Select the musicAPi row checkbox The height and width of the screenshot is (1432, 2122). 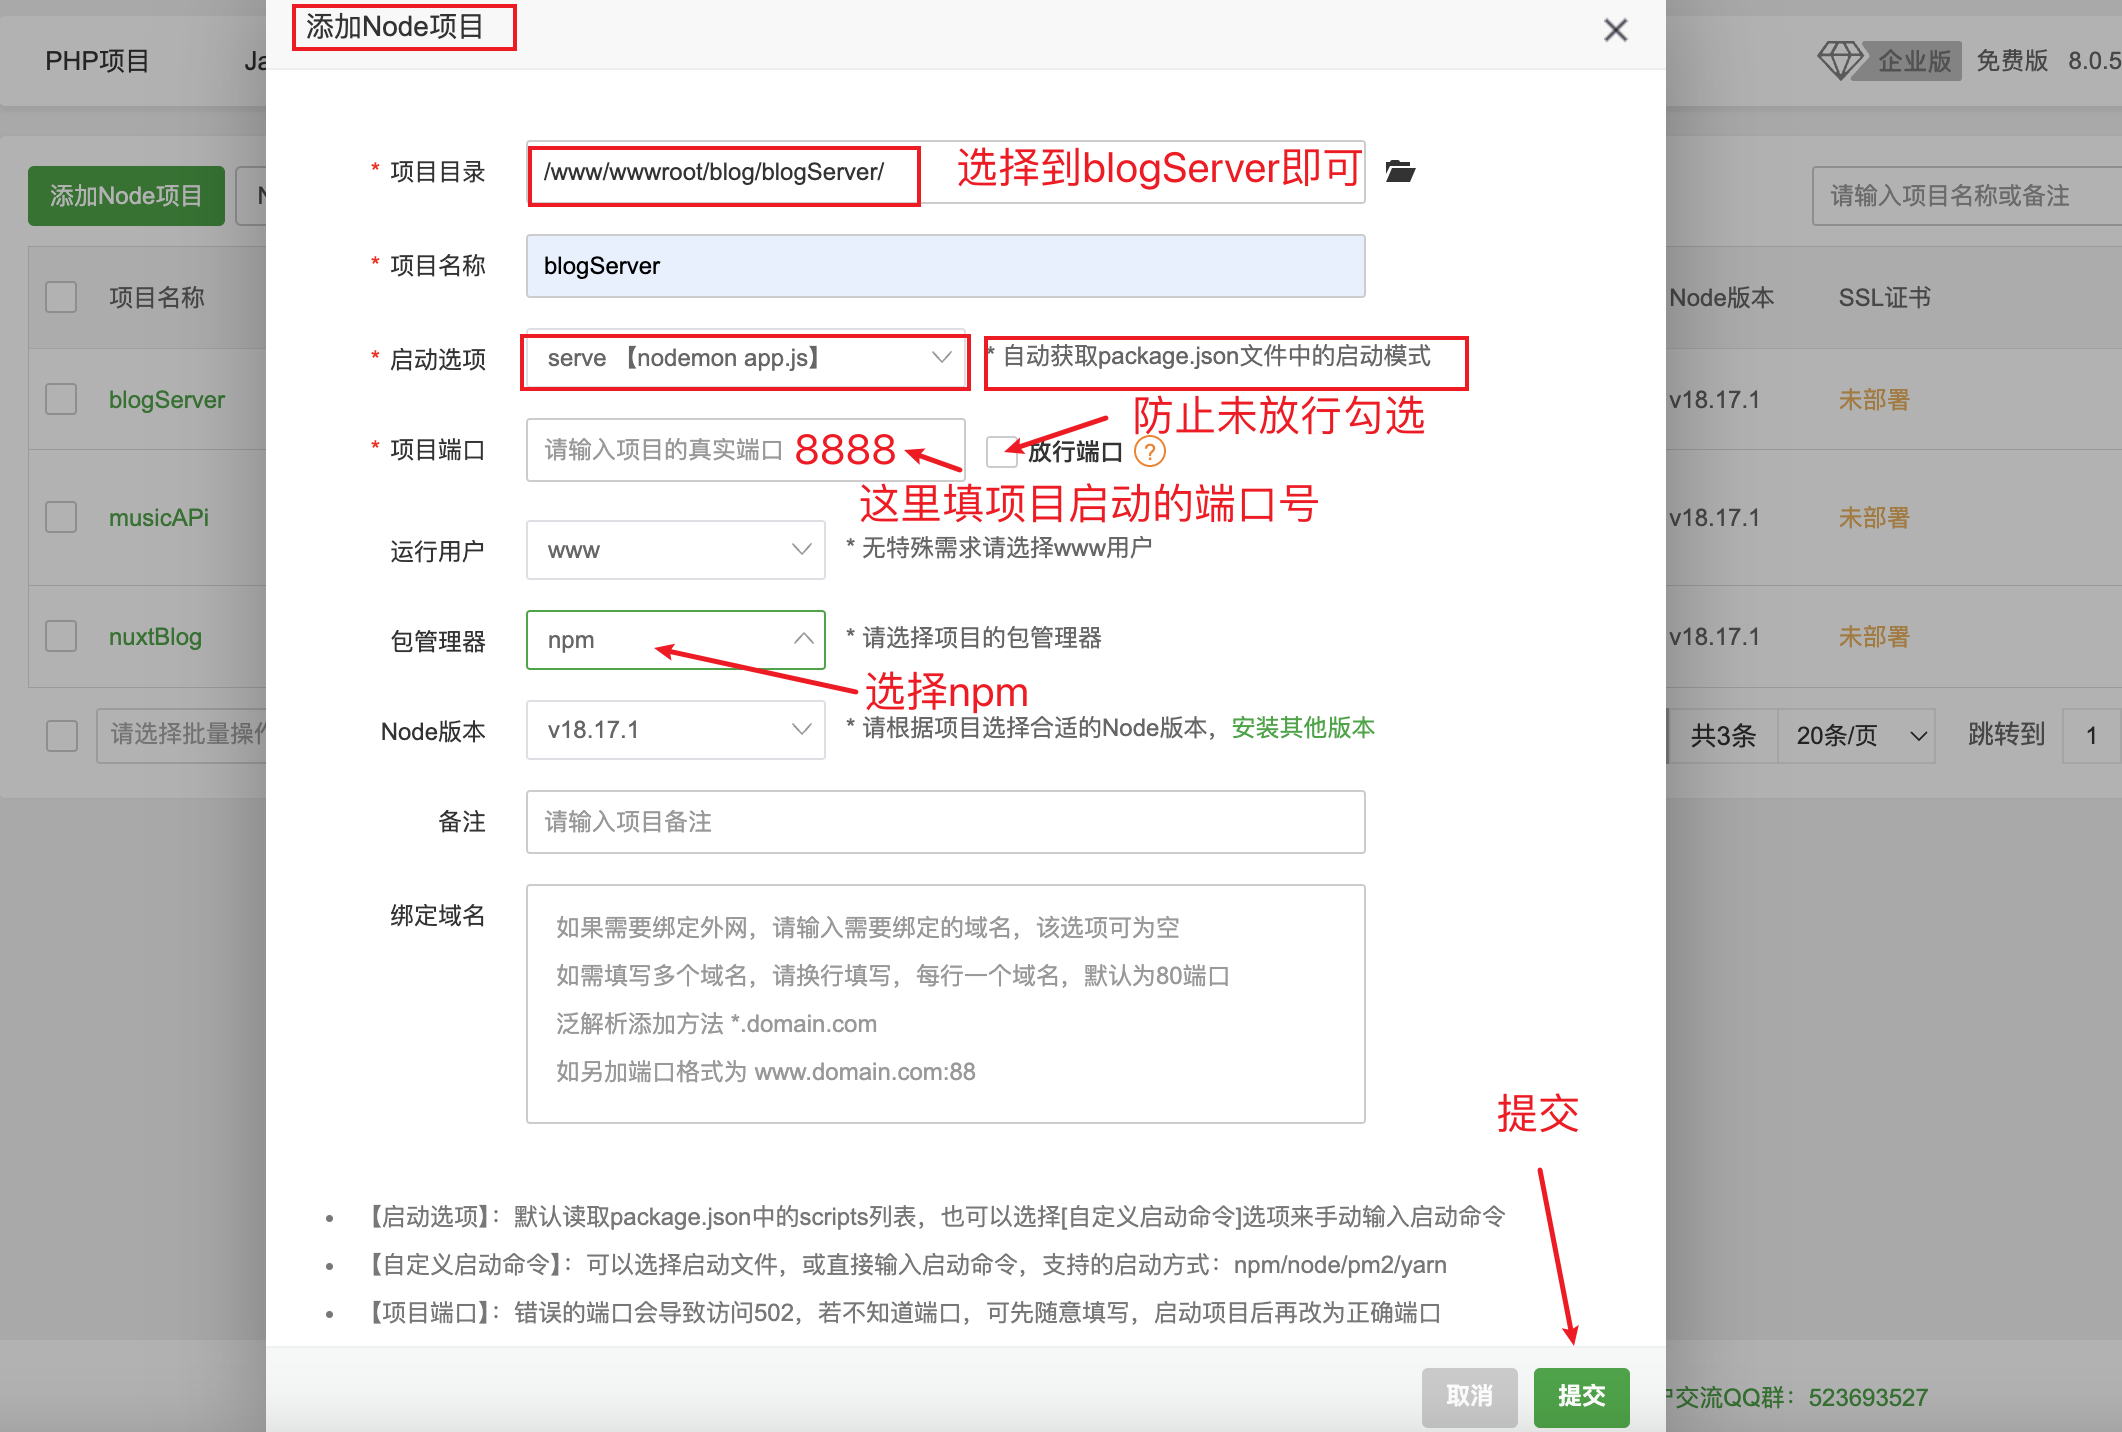(x=61, y=517)
